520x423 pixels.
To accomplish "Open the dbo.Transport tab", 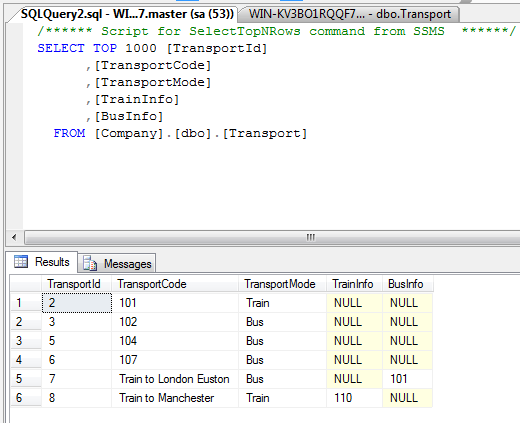I will (350, 14).
